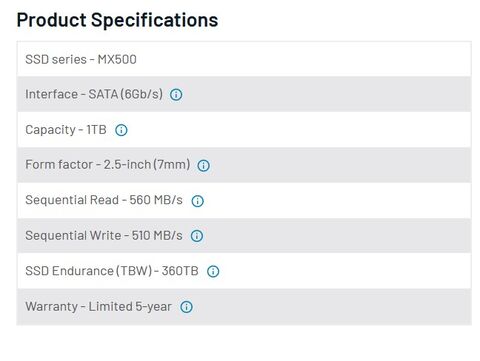
Task: Click the SSD Endurance (TBW) label text
Action: coord(89,271)
